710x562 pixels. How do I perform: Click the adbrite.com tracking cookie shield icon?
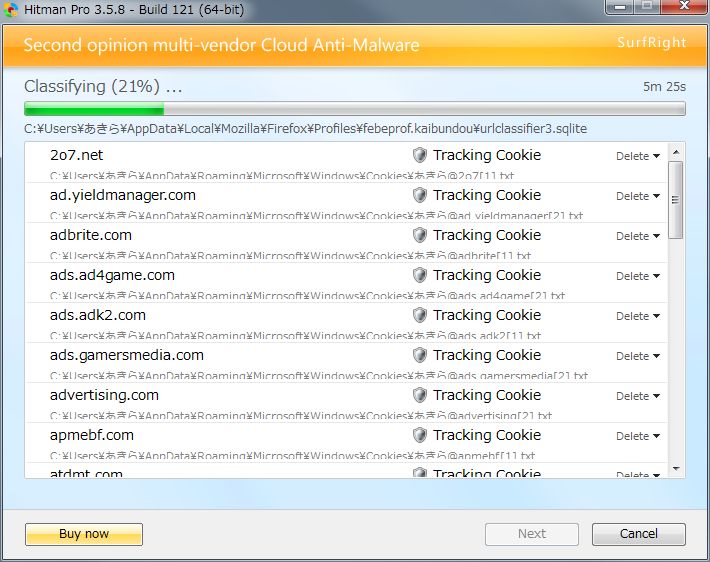point(420,235)
